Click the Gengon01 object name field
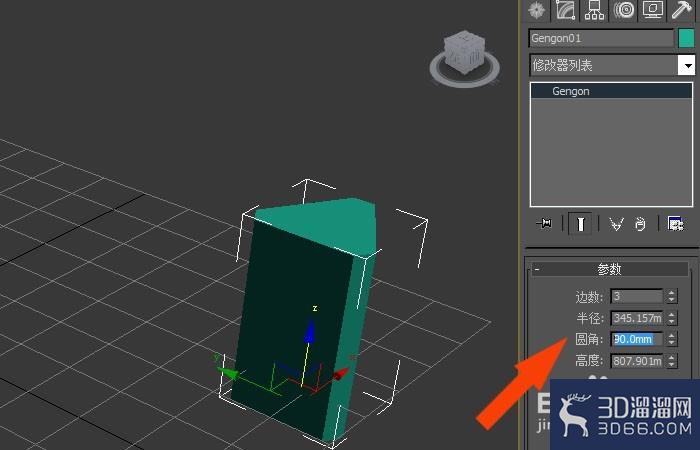Image resolution: width=700 pixels, height=450 pixels. click(601, 38)
